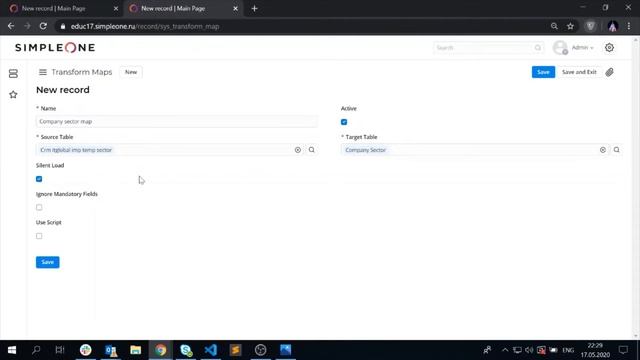Clear the Target Table field value
The width and height of the screenshot is (640, 360).
[x=602, y=150]
